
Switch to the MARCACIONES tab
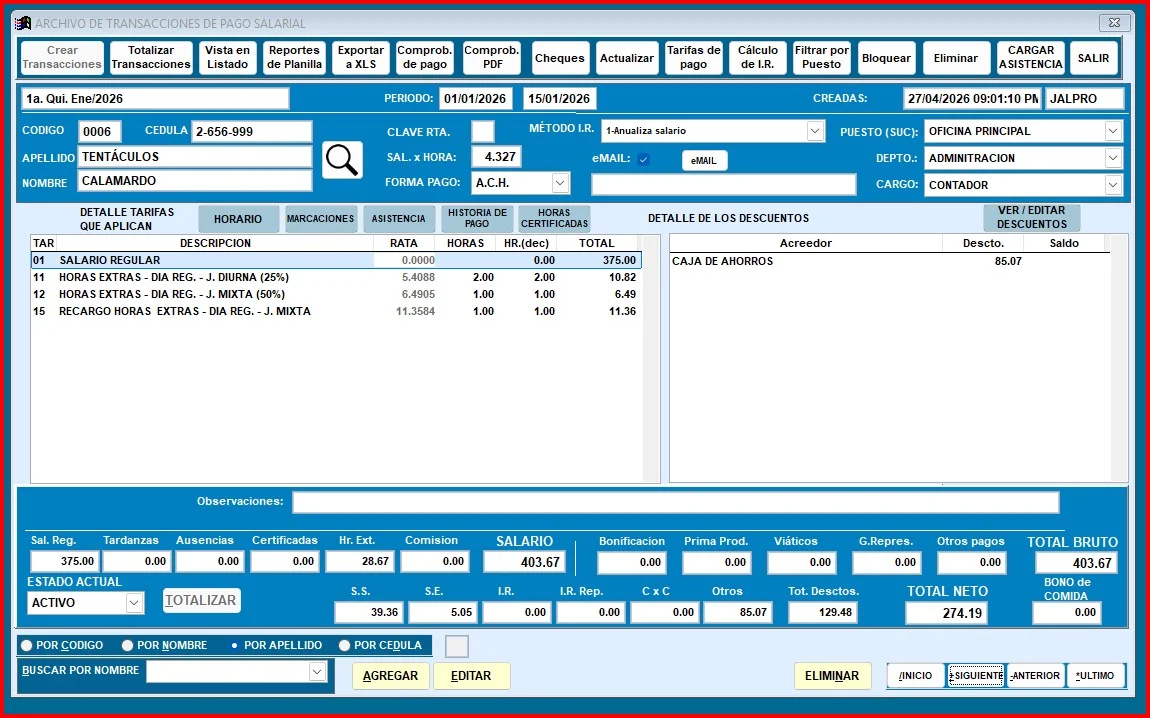click(321, 219)
